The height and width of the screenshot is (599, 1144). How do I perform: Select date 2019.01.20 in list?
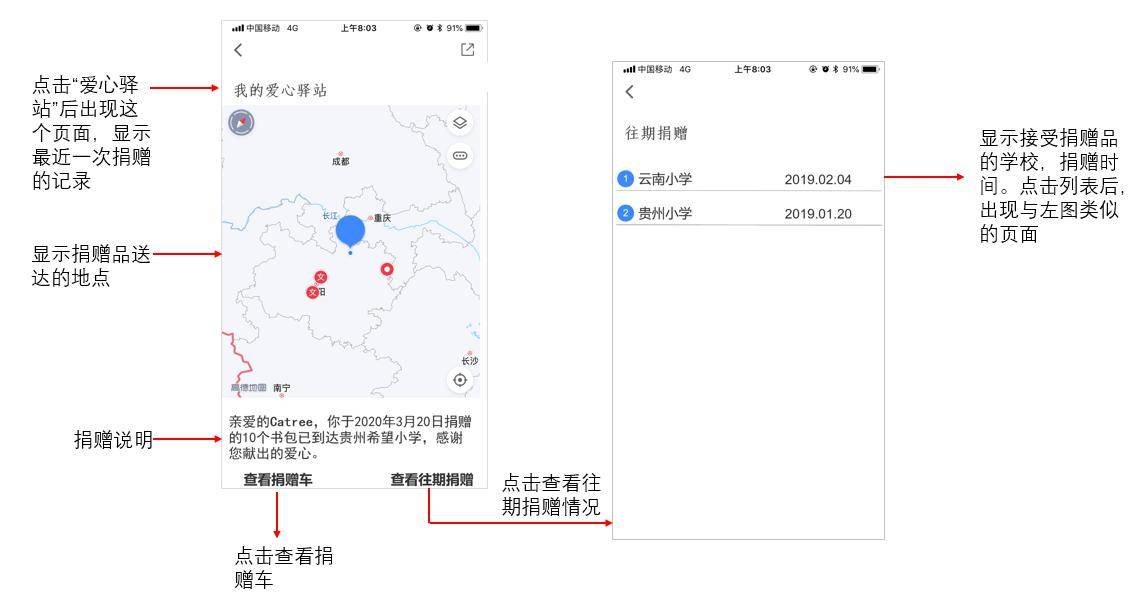pos(818,214)
